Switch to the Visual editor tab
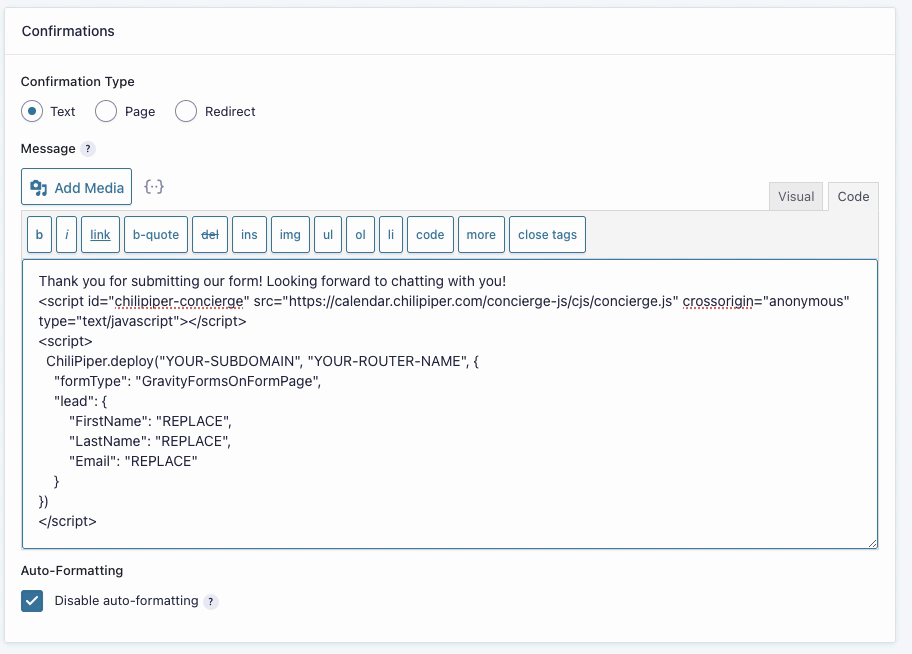The height and width of the screenshot is (654, 912). 796,196
